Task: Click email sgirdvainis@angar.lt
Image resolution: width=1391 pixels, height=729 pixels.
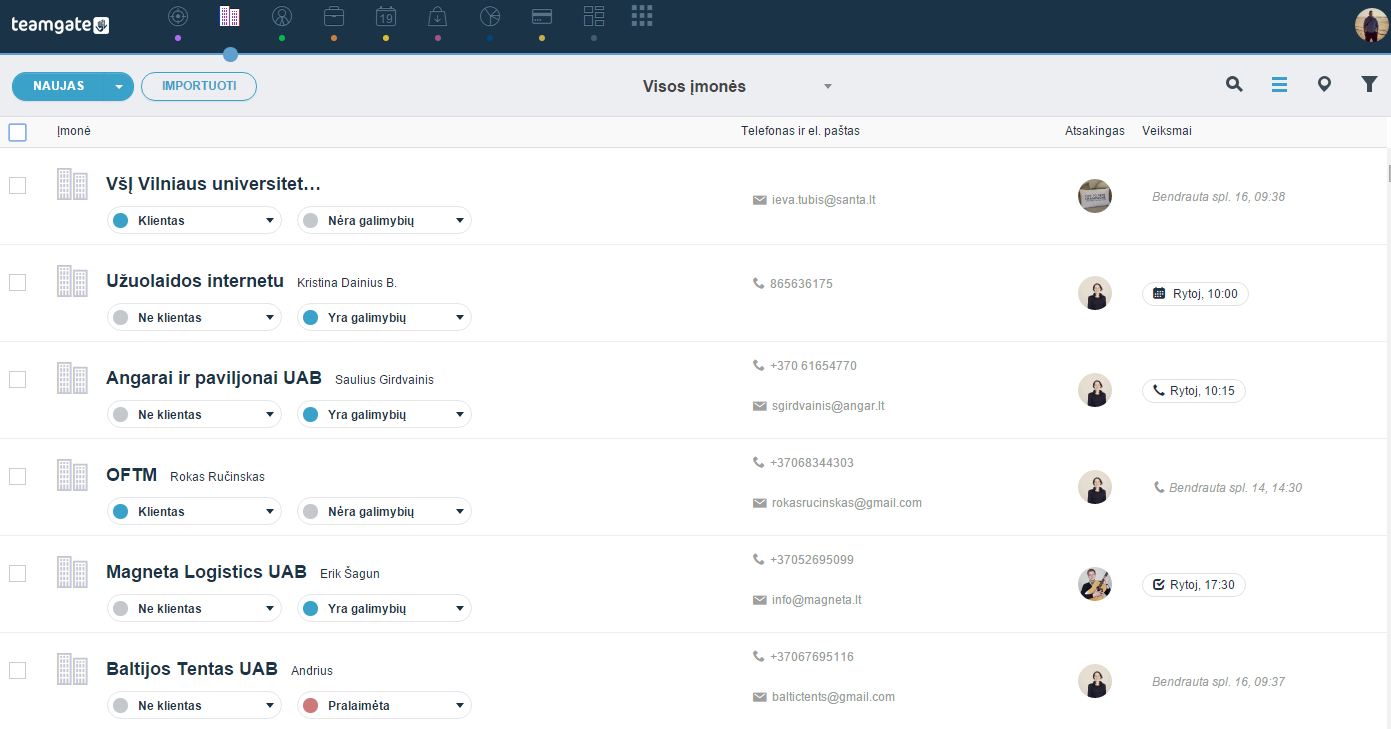Action: click(828, 406)
